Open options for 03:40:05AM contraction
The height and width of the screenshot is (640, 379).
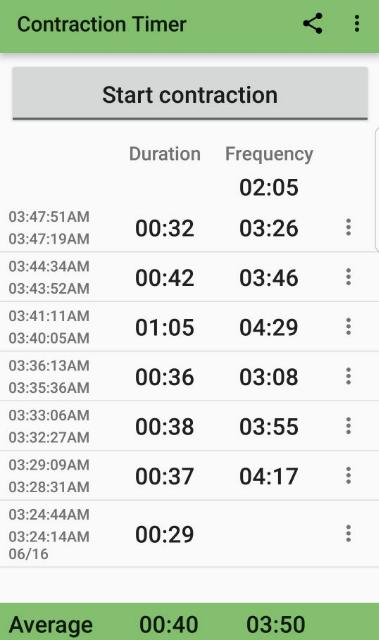coord(348,327)
